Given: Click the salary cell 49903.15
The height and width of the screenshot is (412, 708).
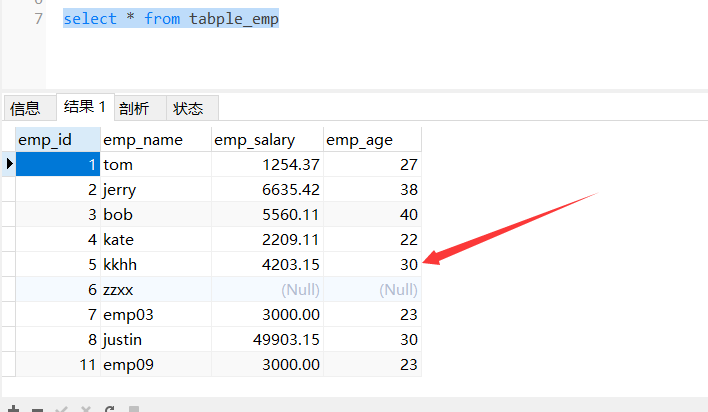Looking at the screenshot, I should (266, 339).
